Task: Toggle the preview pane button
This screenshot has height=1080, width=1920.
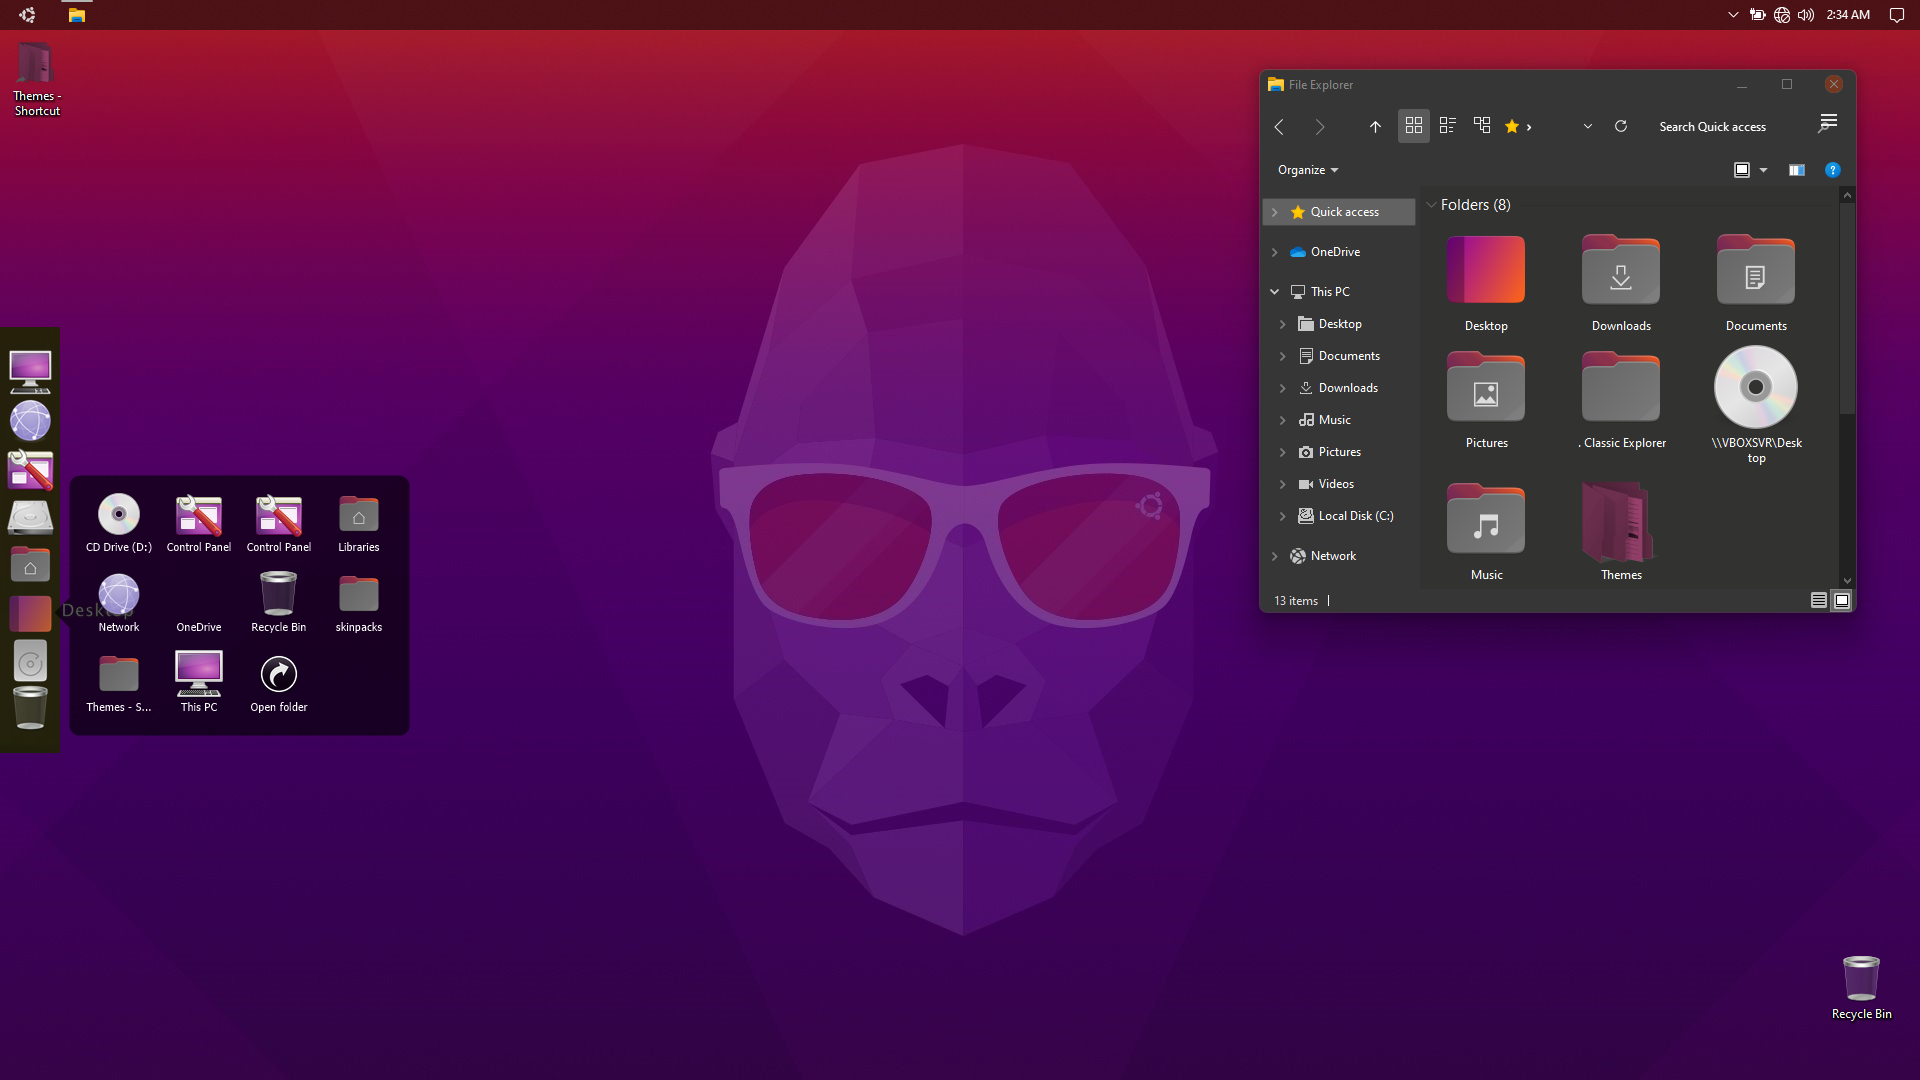Action: pos(1796,170)
